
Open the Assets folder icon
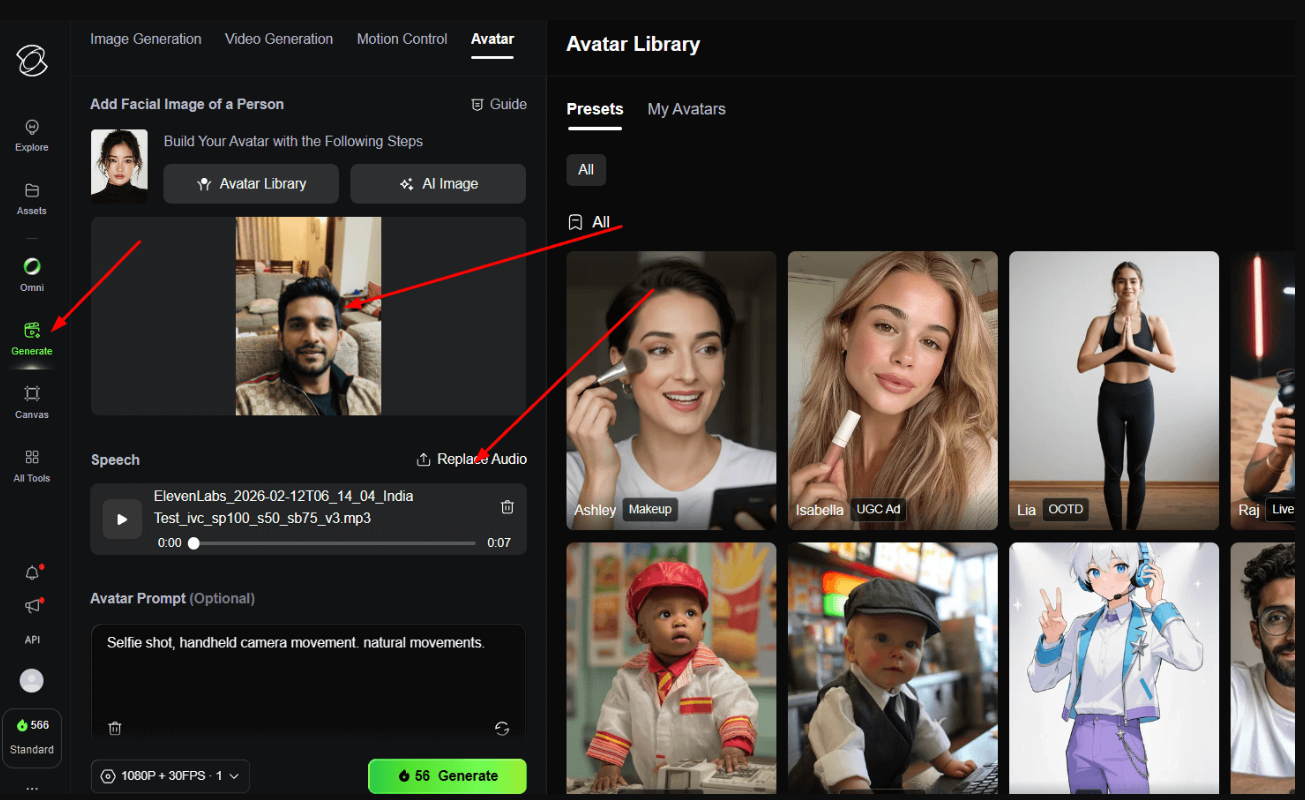(32, 198)
